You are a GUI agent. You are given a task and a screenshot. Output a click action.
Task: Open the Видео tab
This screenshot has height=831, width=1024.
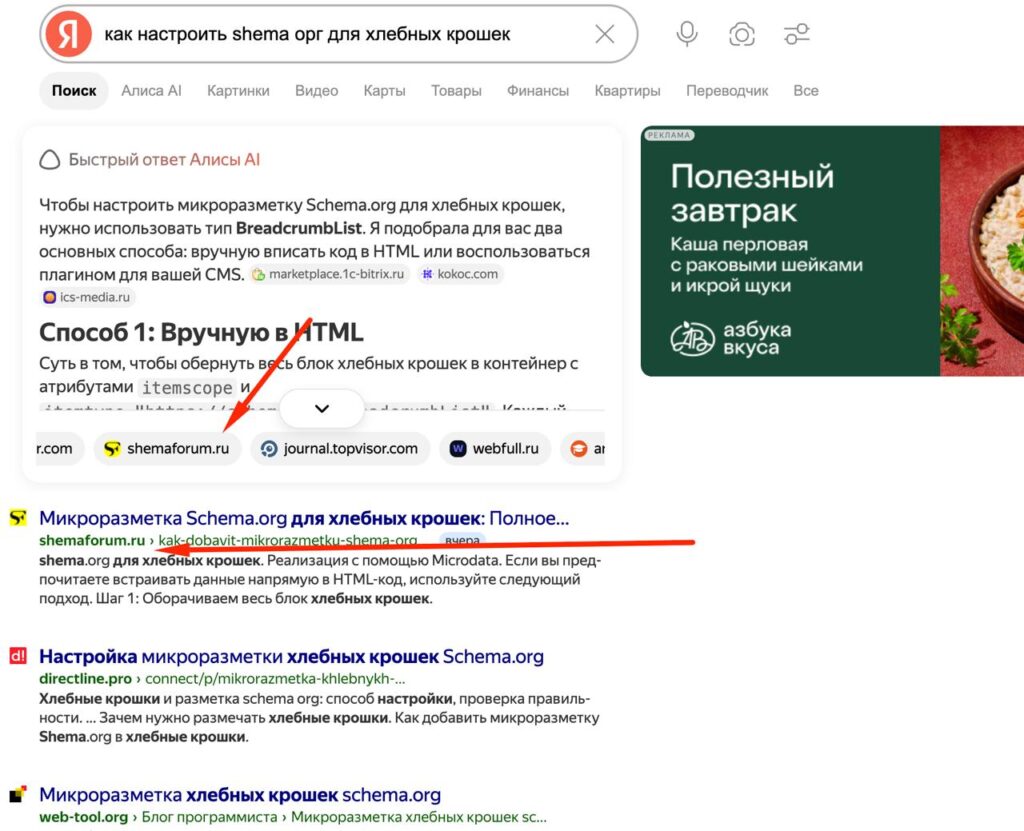coord(317,91)
